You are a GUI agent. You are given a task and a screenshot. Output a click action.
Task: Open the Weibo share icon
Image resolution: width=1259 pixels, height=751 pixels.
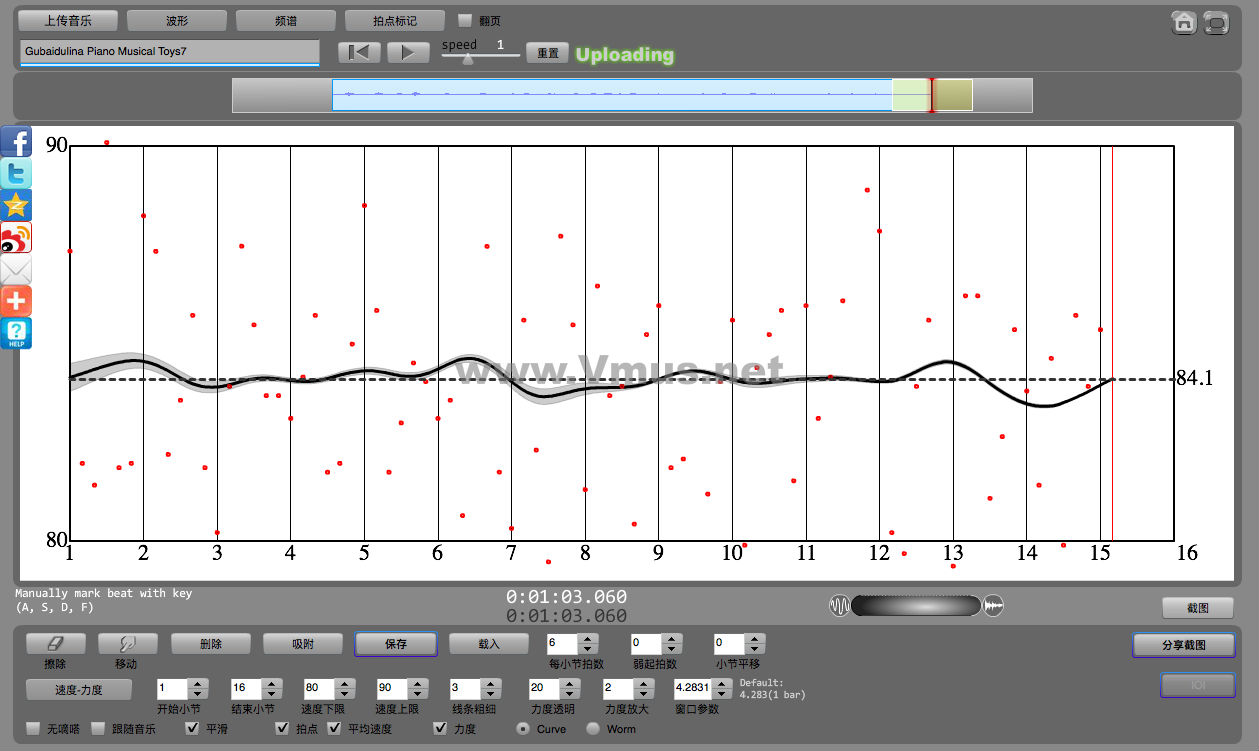tap(16, 238)
